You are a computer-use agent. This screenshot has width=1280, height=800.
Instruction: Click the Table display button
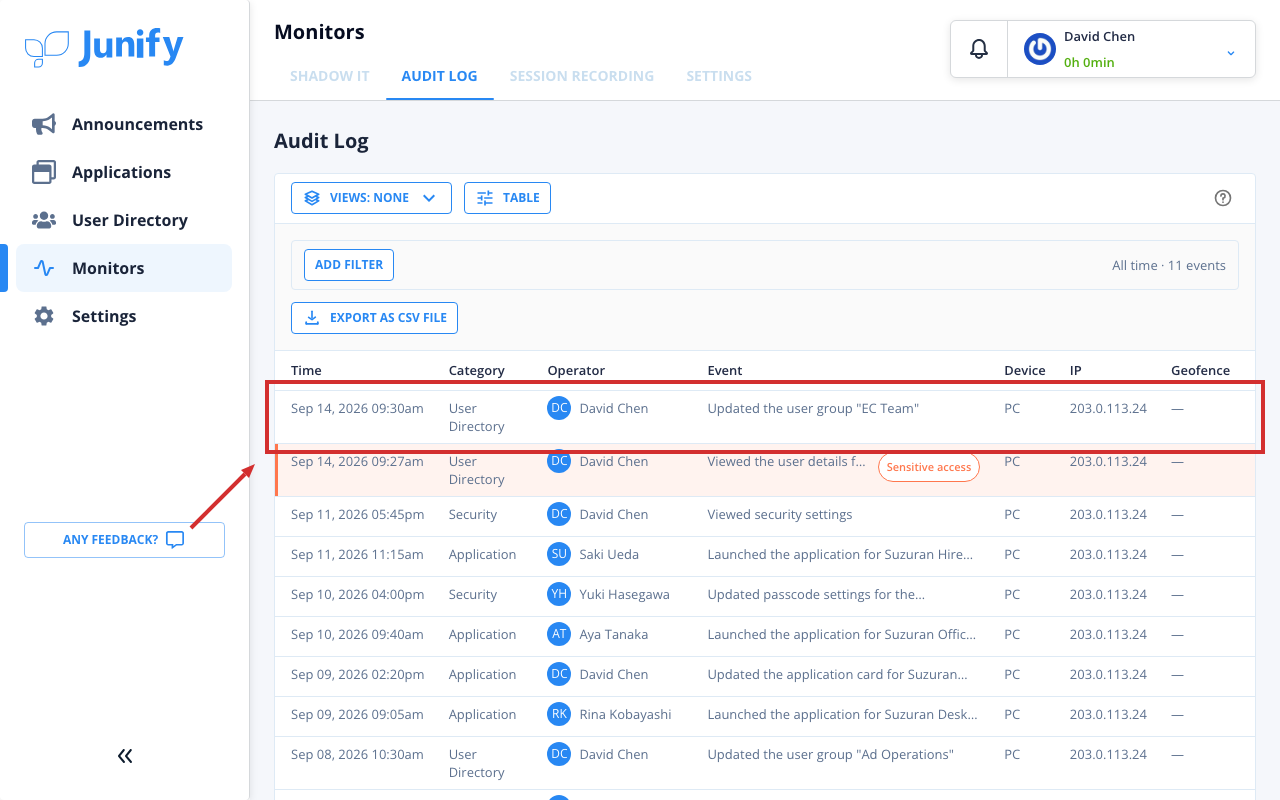[507, 198]
